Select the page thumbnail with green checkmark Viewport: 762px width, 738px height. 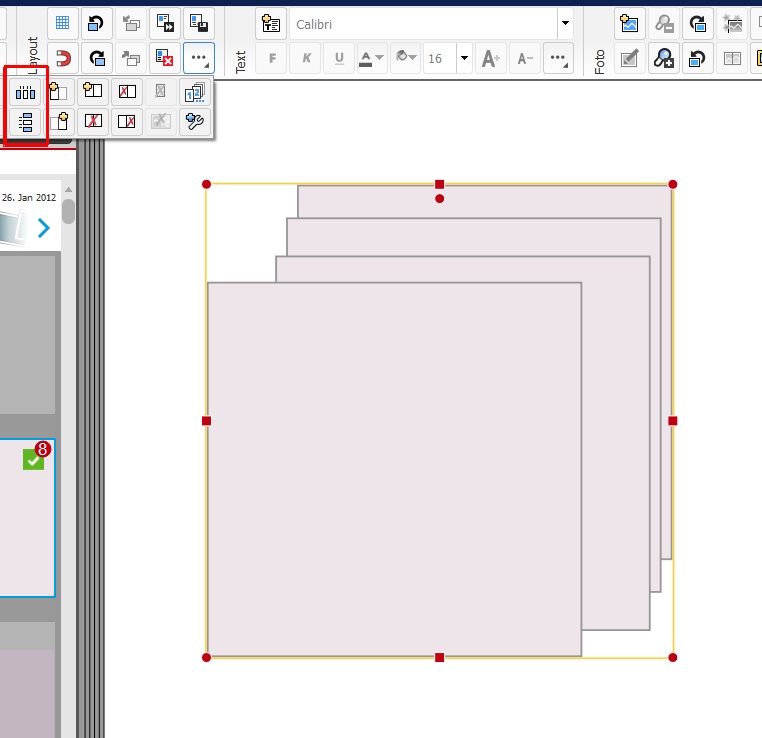click(x=27, y=517)
